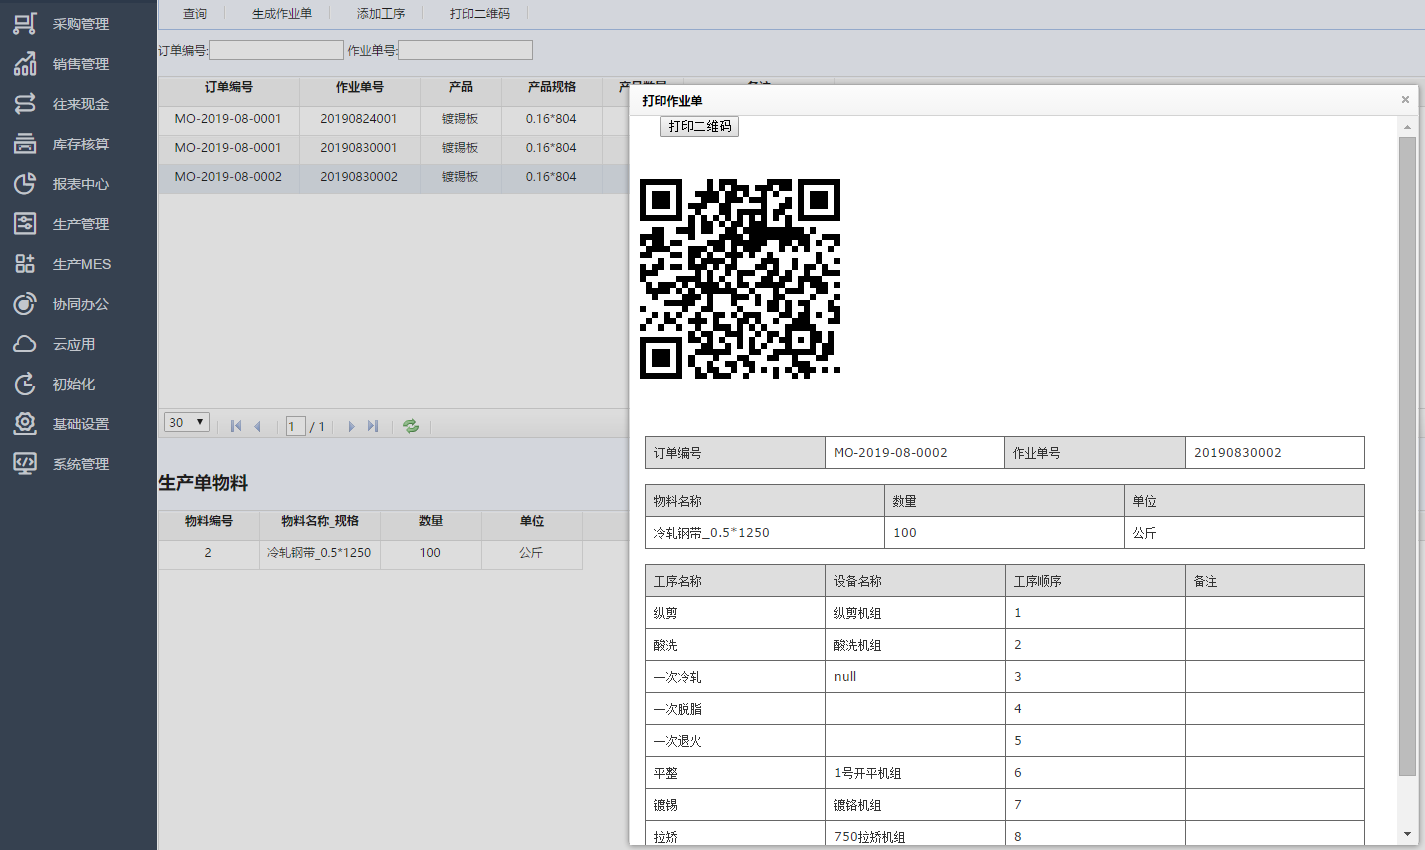The image size is (1425, 850).
Task: Click the QR code image
Action: [x=740, y=279]
